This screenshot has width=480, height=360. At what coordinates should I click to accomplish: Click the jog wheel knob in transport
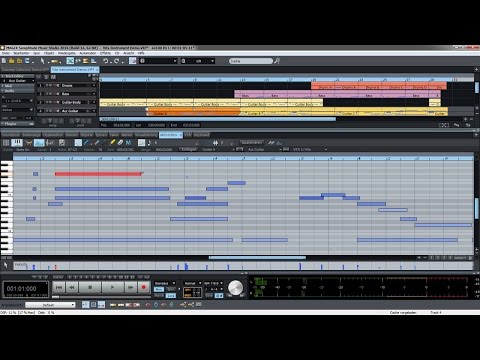tap(236, 288)
